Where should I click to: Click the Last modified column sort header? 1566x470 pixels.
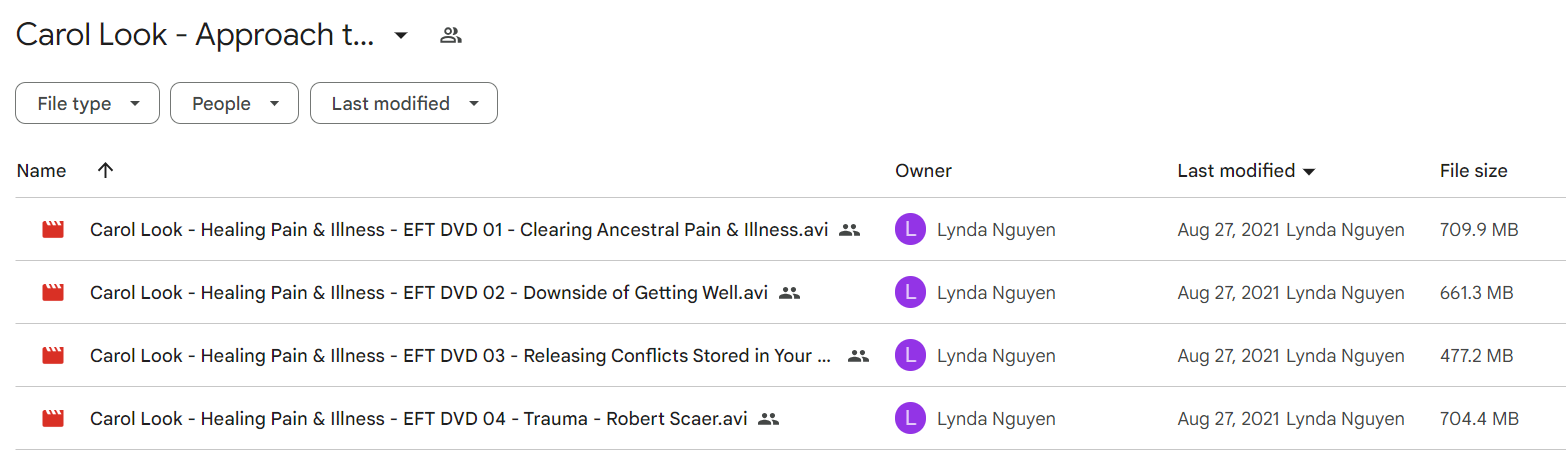(1246, 171)
